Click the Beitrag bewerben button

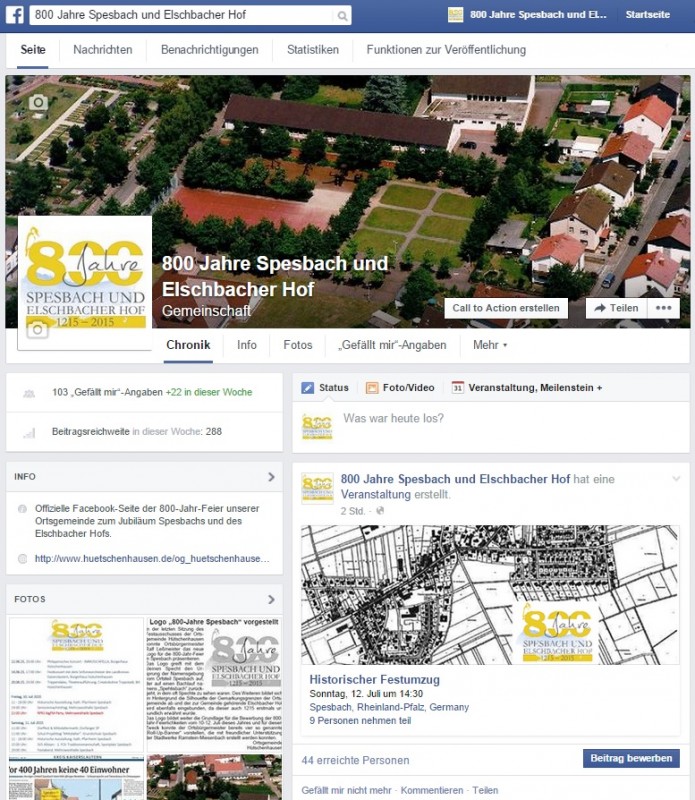pos(631,758)
